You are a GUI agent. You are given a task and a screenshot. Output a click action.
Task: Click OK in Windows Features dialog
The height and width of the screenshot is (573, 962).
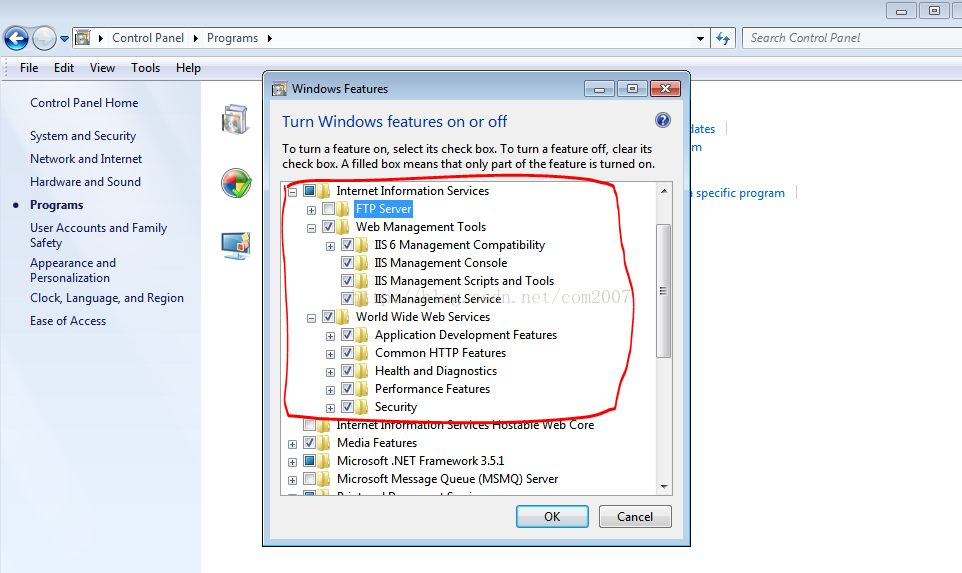[552, 517]
